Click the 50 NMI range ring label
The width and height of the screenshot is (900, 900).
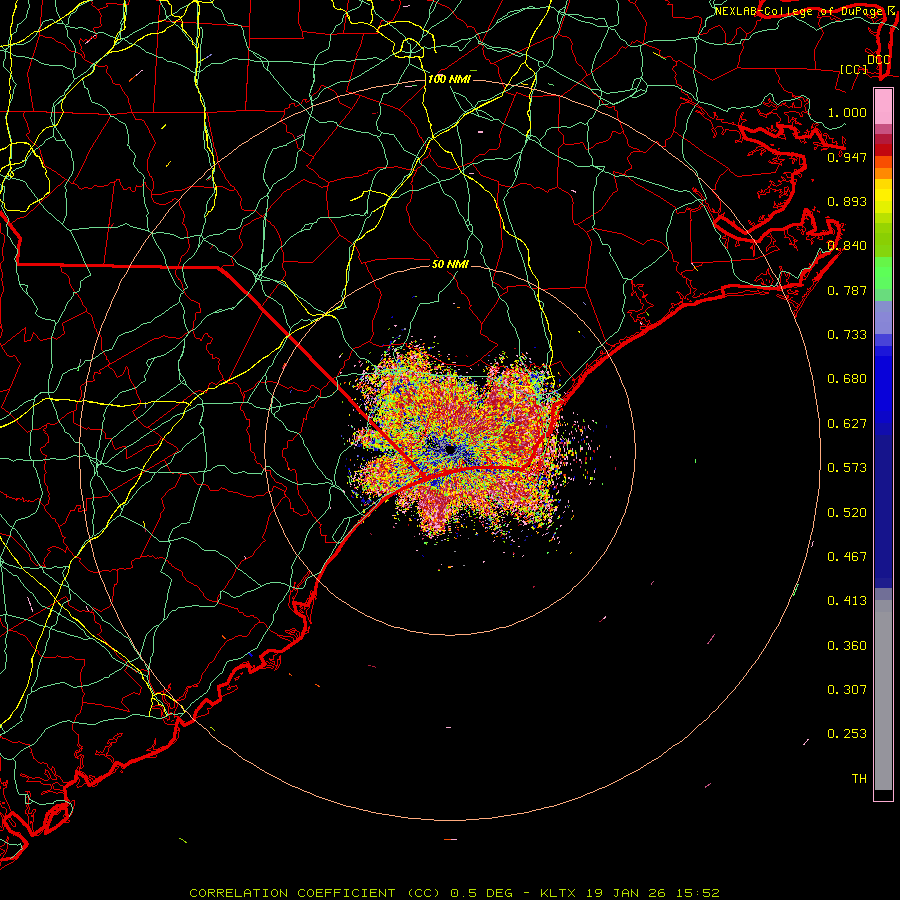tap(451, 264)
